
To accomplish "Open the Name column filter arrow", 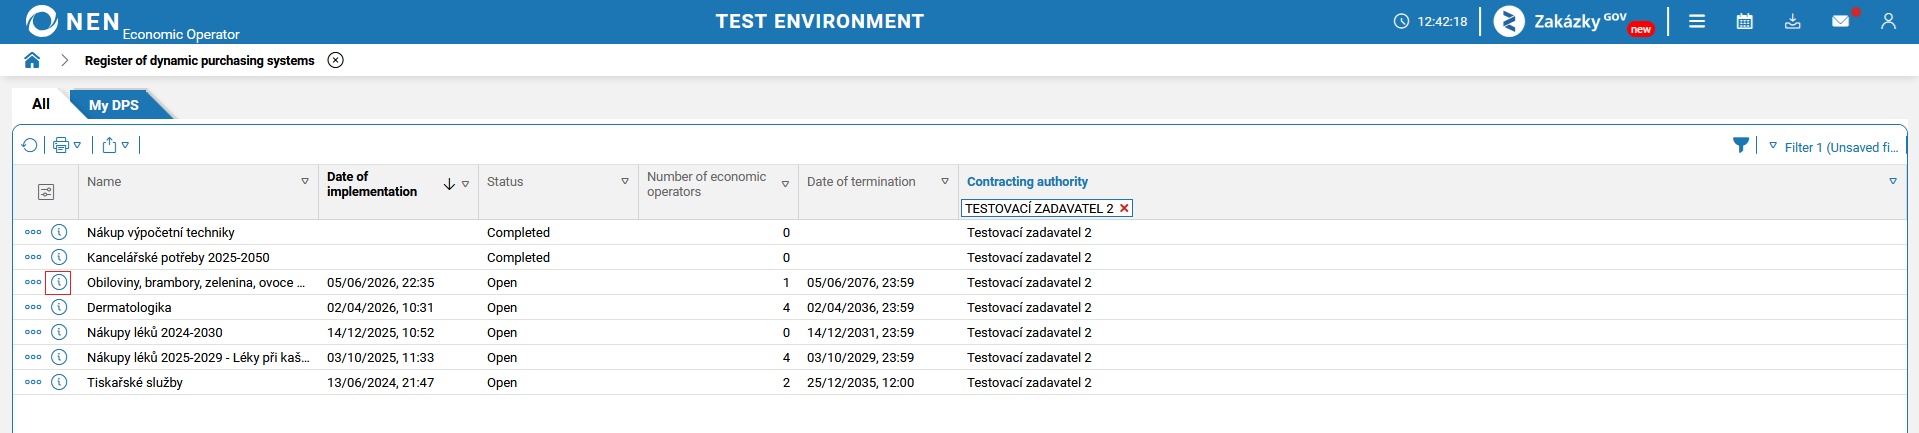I will pyautogui.click(x=305, y=181).
